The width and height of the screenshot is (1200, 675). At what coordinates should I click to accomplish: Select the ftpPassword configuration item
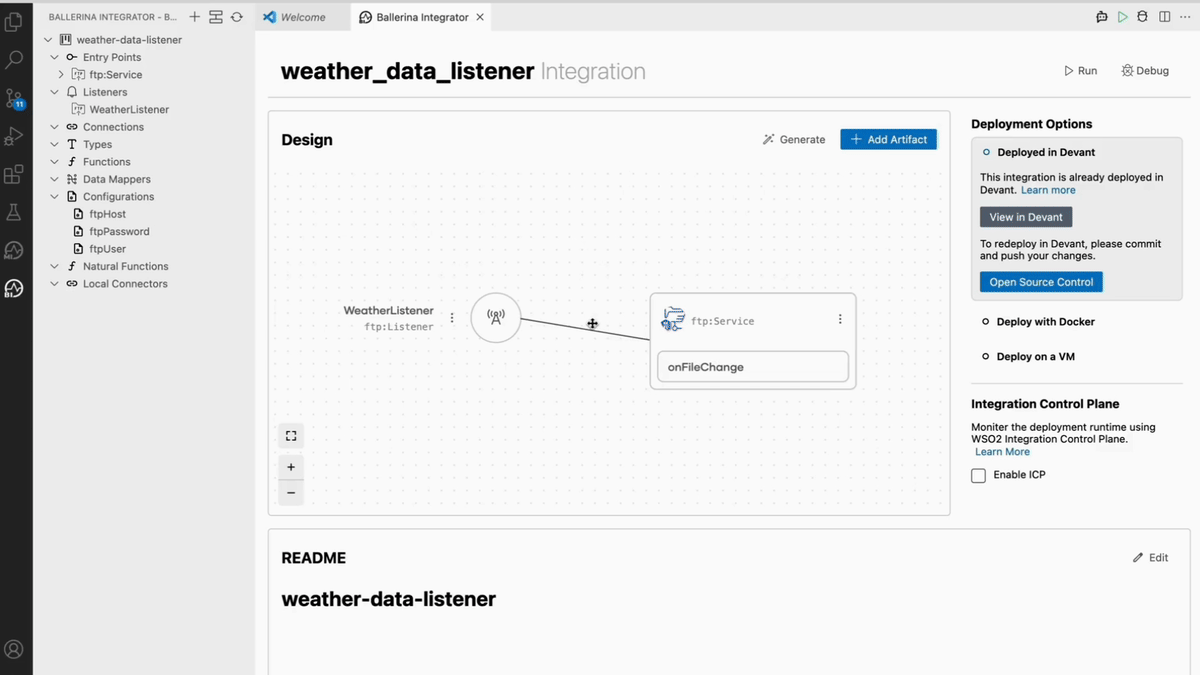point(119,232)
